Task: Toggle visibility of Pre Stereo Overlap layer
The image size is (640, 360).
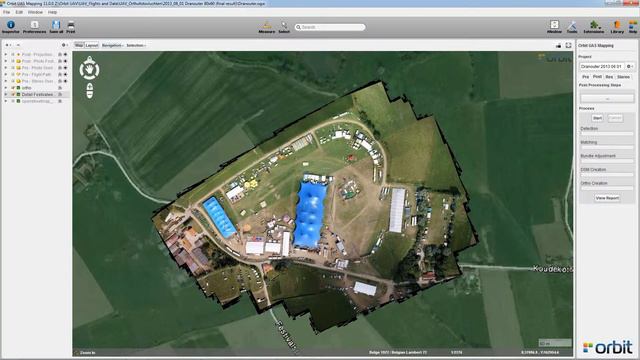Action: coord(13,81)
